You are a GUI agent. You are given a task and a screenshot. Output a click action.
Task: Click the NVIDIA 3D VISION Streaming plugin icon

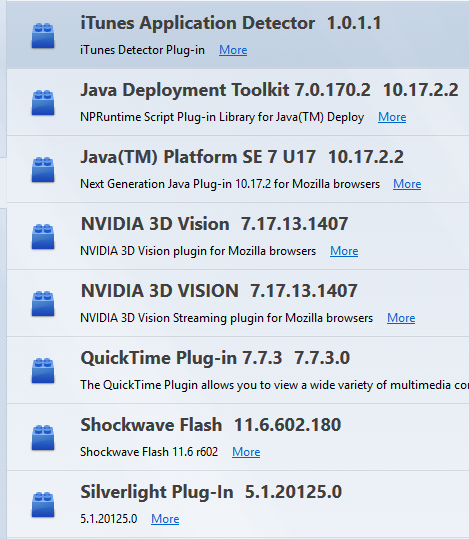coord(43,304)
